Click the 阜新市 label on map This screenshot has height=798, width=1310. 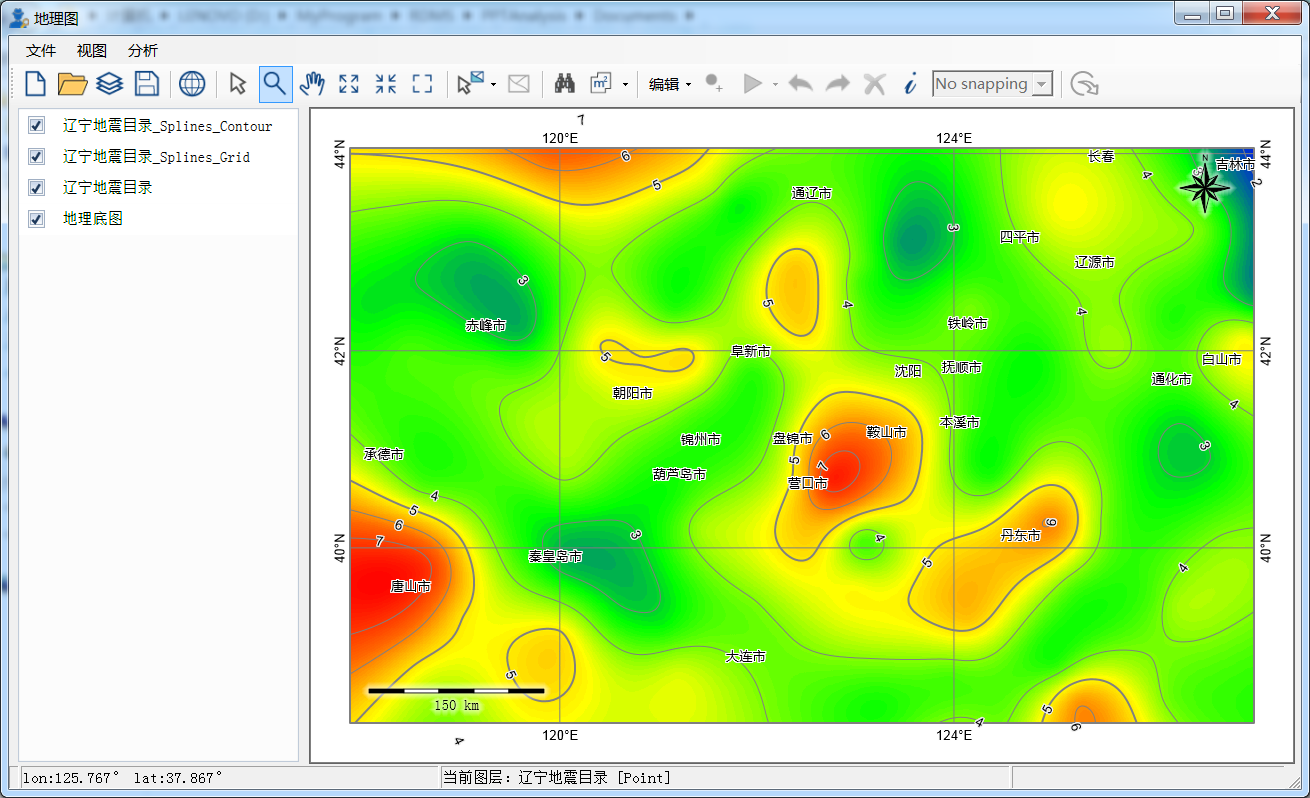[x=751, y=351]
